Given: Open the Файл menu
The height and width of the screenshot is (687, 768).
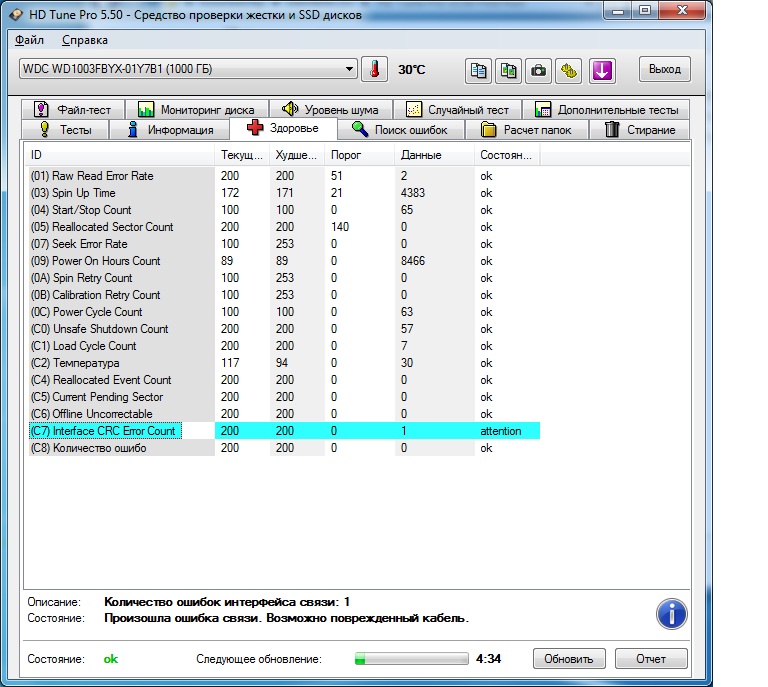Looking at the screenshot, I should point(29,40).
